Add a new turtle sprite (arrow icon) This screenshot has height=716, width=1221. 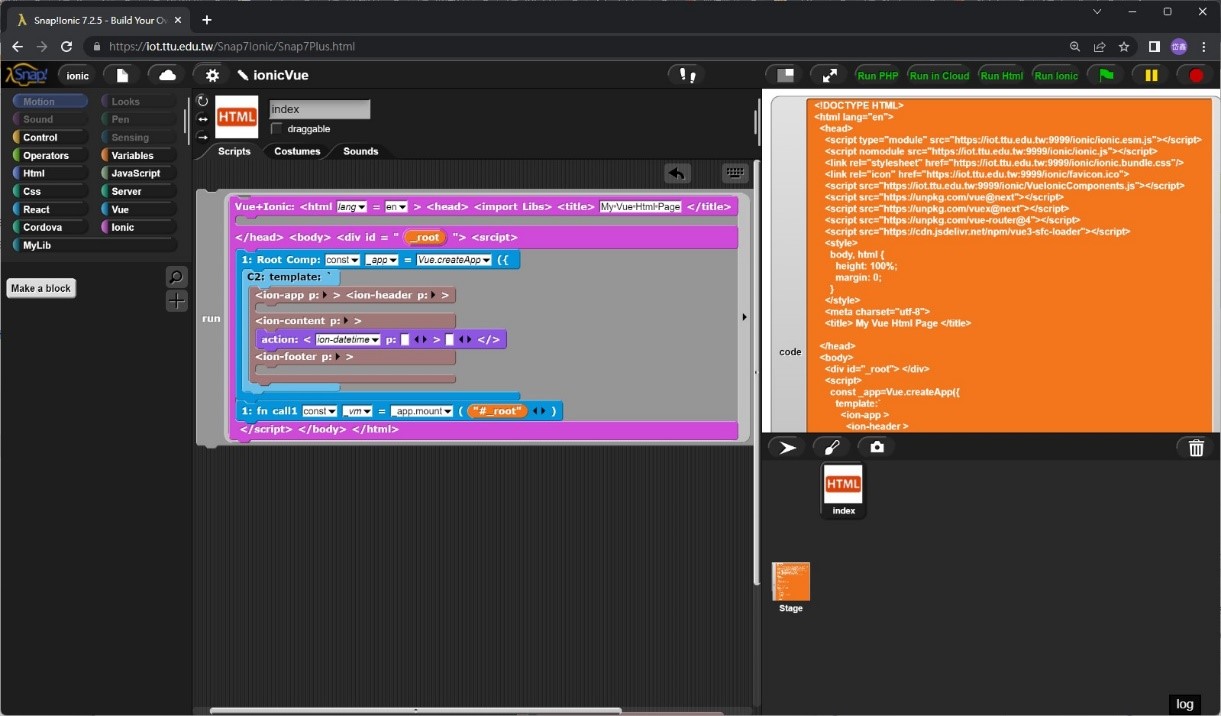pyautogui.click(x=787, y=447)
